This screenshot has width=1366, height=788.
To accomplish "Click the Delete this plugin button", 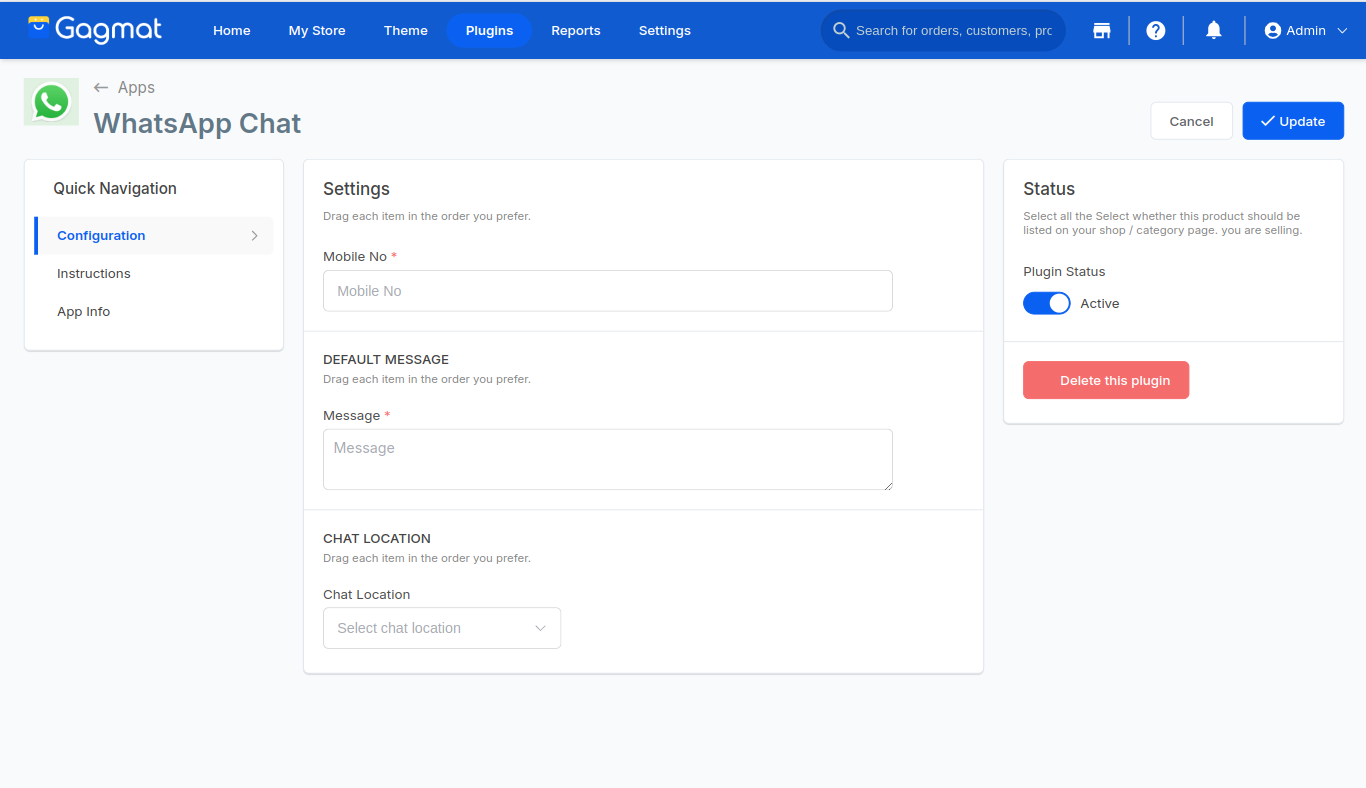I will pos(1106,380).
